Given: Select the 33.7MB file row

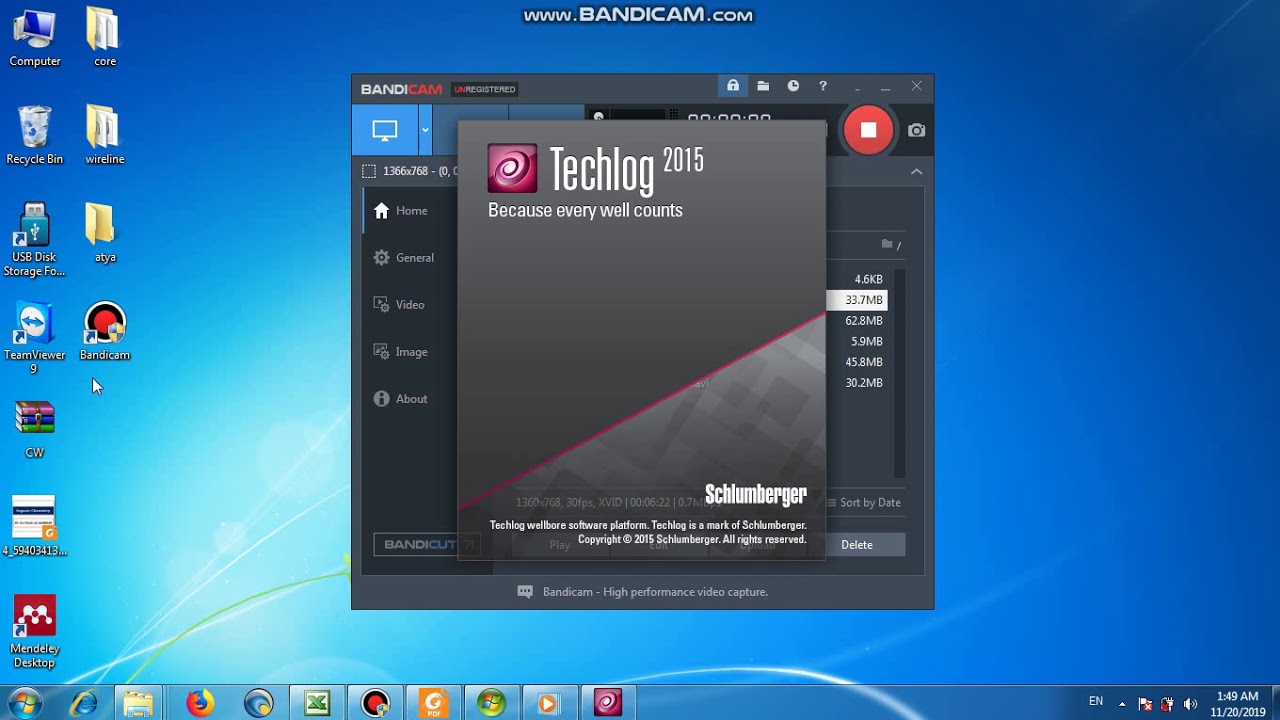Looking at the screenshot, I should 858,300.
